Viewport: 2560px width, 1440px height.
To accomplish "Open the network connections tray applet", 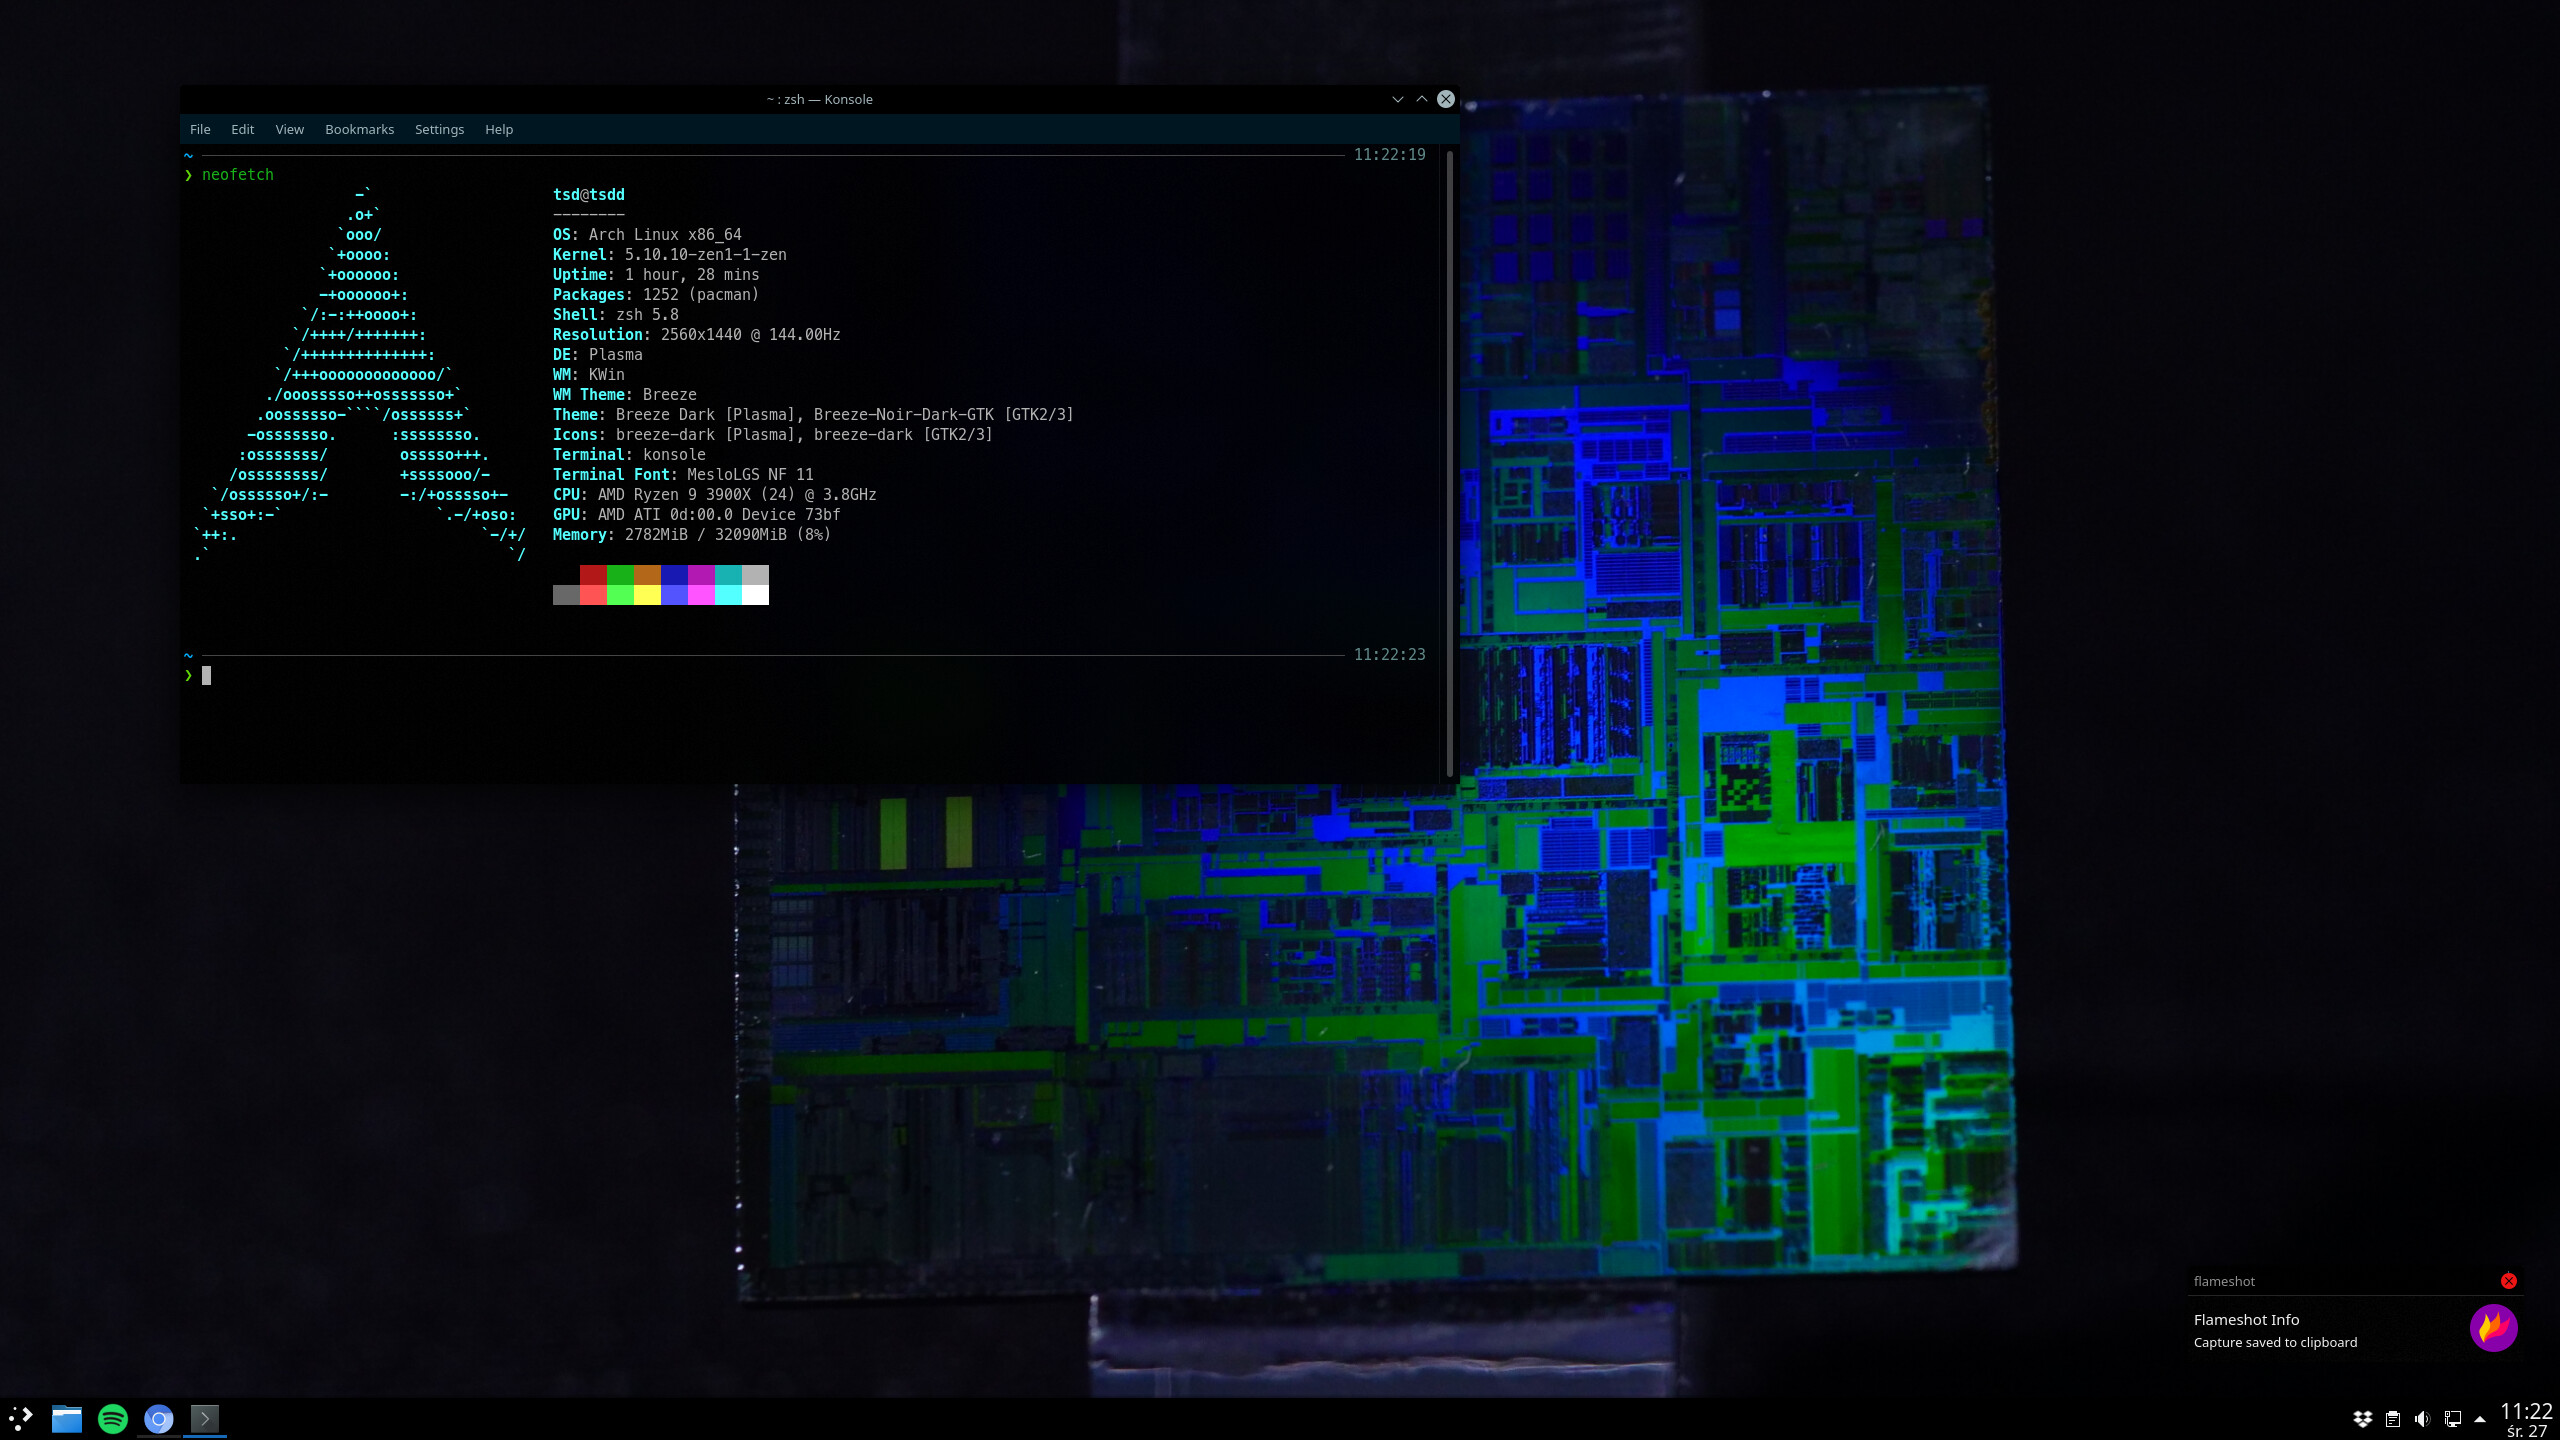I will (2452, 1419).
